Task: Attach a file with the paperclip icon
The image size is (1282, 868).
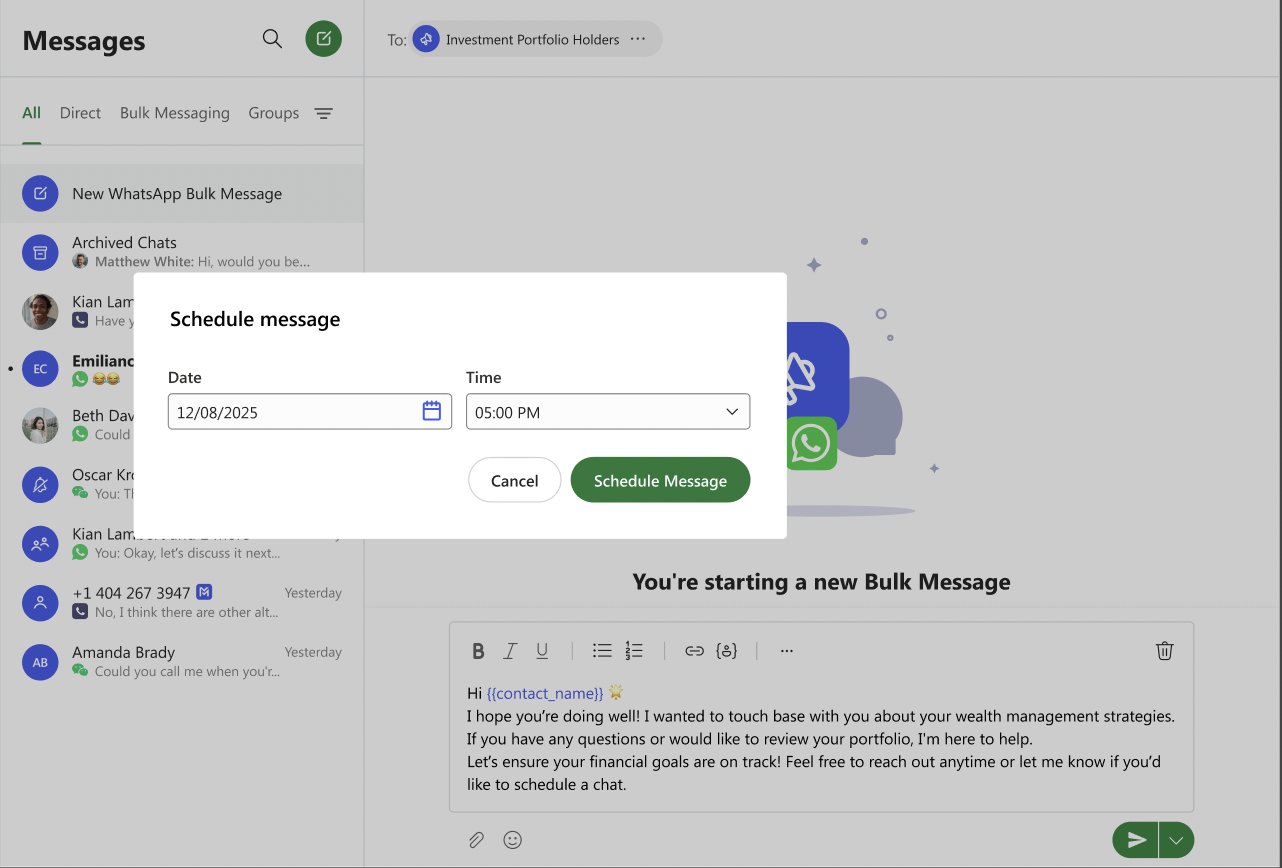Action: point(476,839)
